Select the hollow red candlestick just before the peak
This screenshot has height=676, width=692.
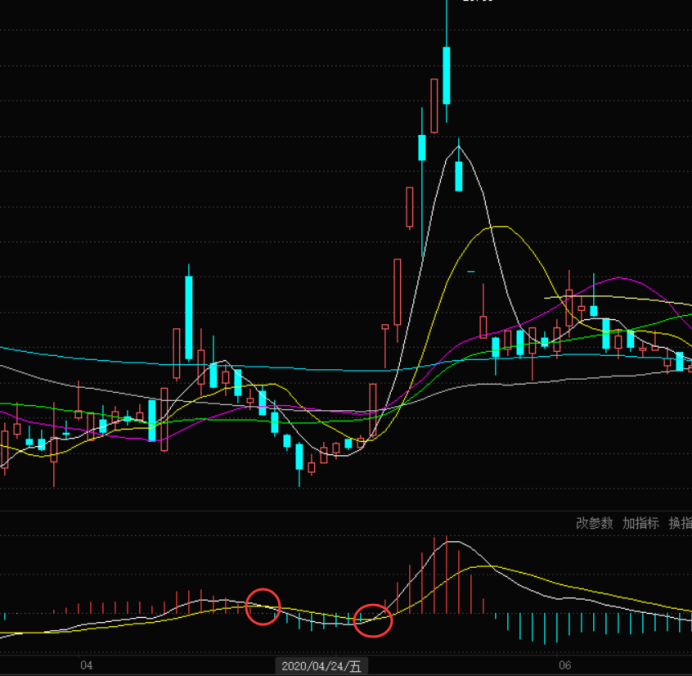(x=435, y=105)
